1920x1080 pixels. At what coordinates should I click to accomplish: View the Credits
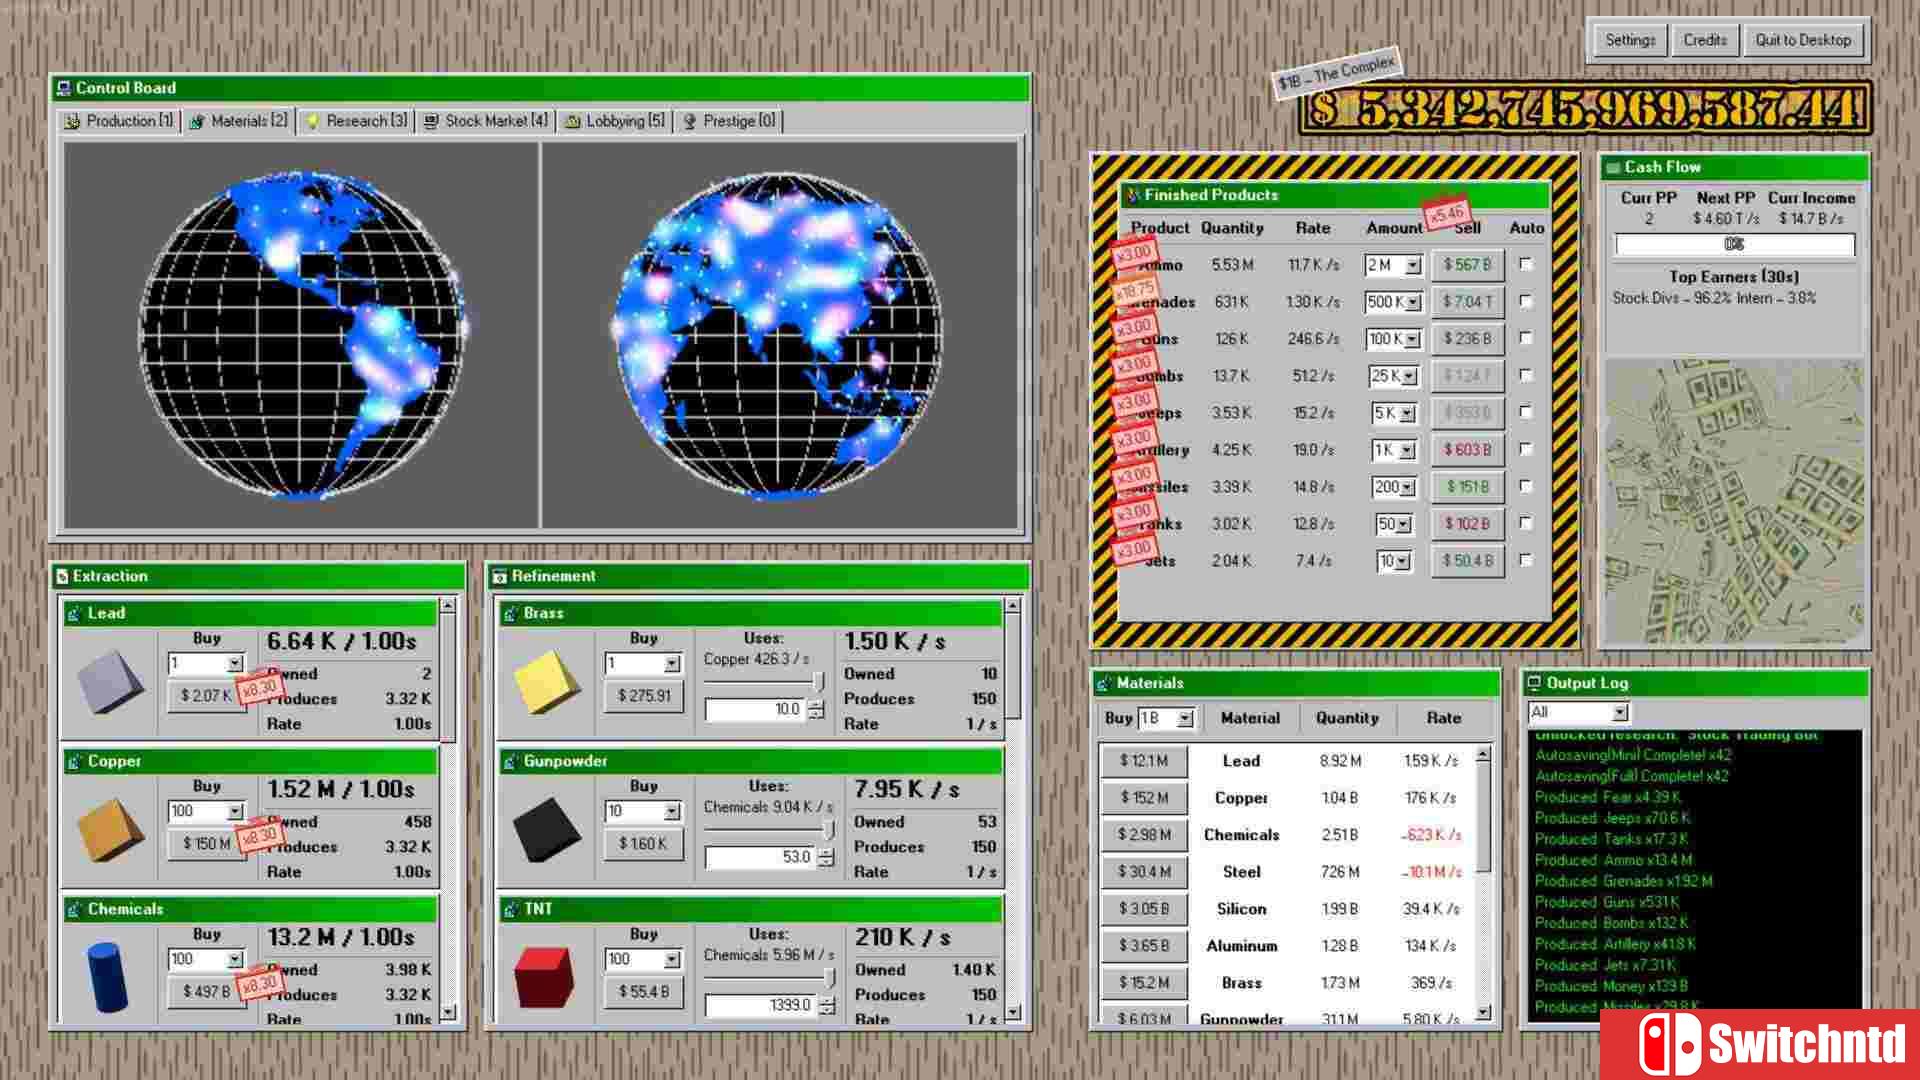click(1704, 40)
